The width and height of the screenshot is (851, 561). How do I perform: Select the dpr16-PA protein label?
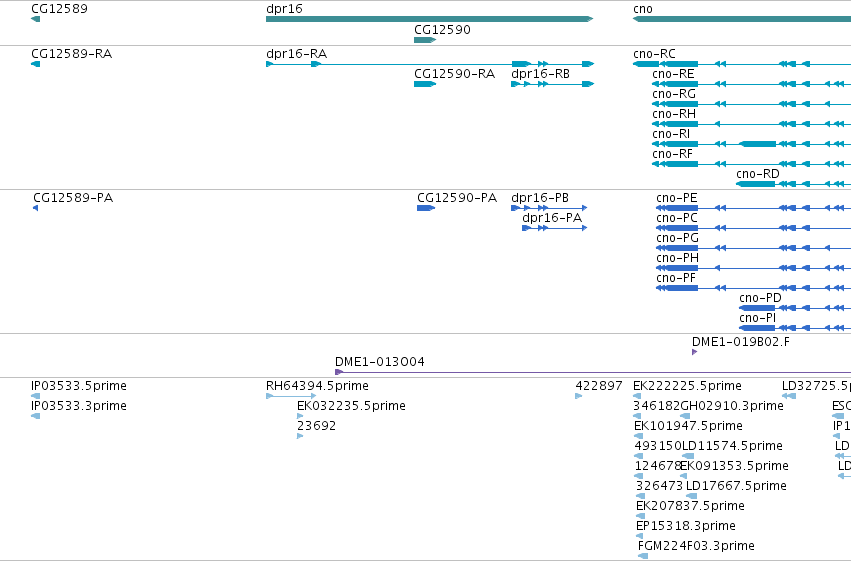[x=552, y=218]
